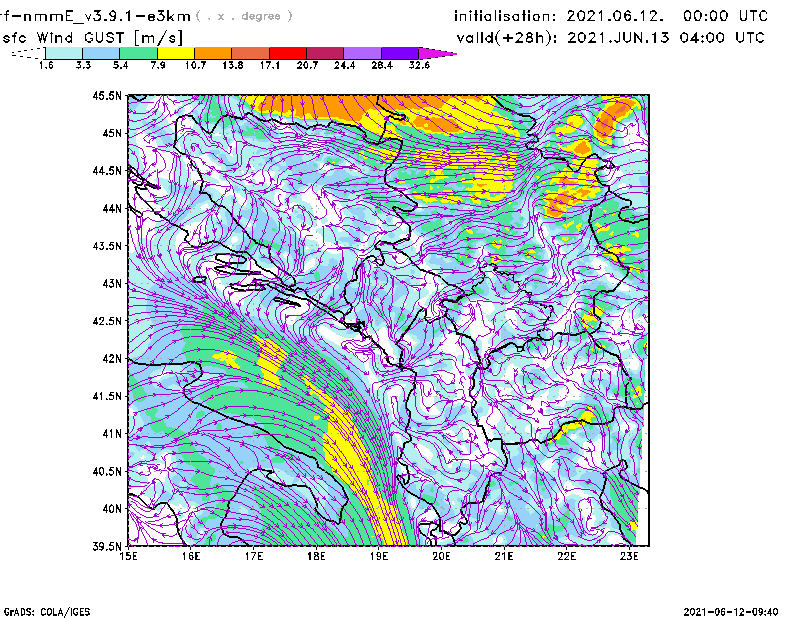The height and width of the screenshot is (618, 800).
Task: Click the magenta arrow end of the legend
Action: pos(437,53)
